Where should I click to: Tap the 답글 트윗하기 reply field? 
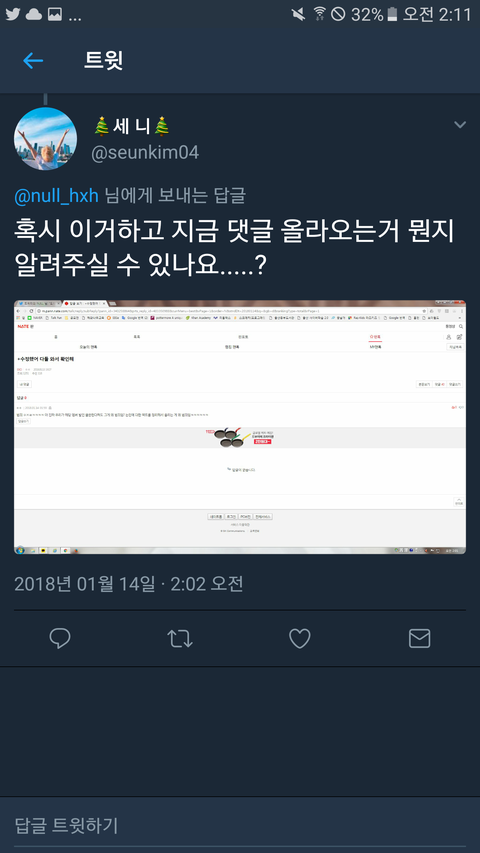240,825
